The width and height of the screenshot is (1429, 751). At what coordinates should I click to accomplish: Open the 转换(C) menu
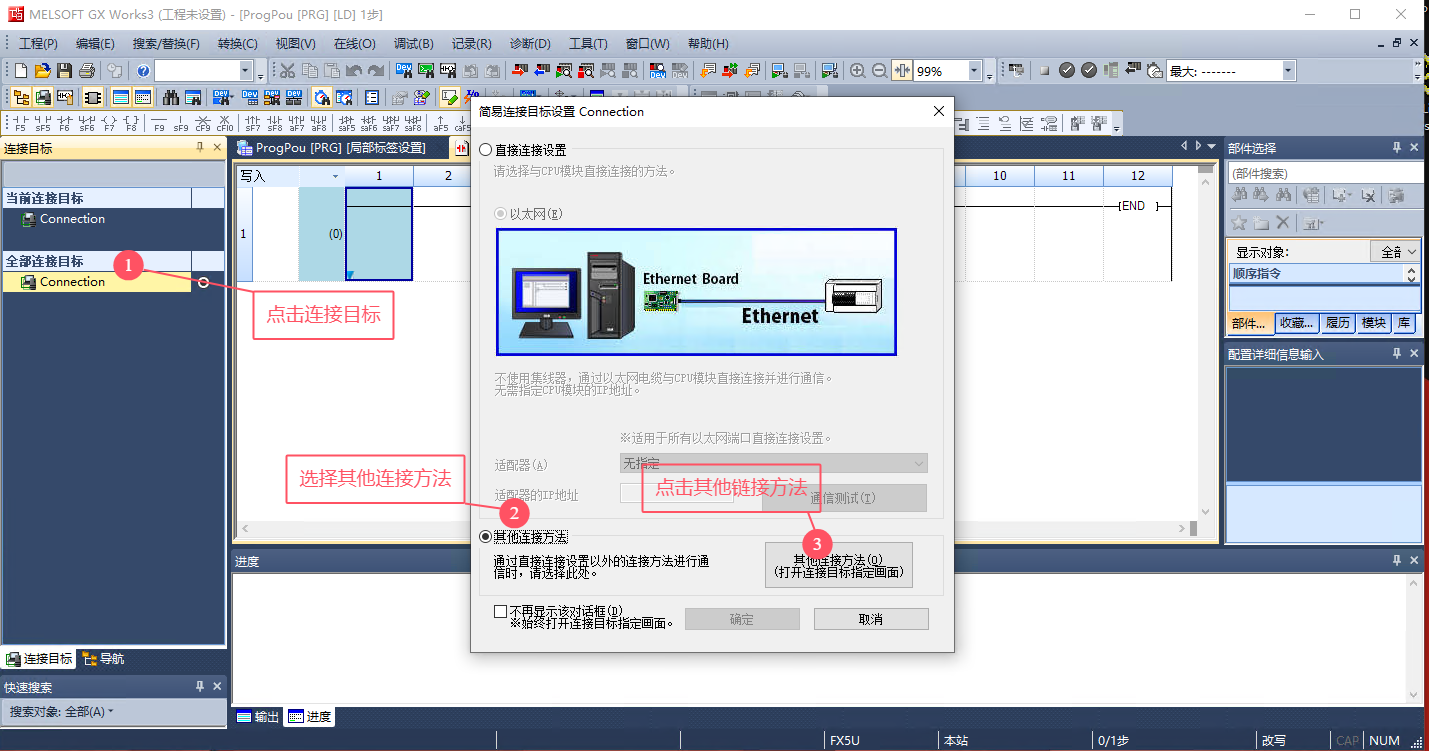(x=238, y=44)
